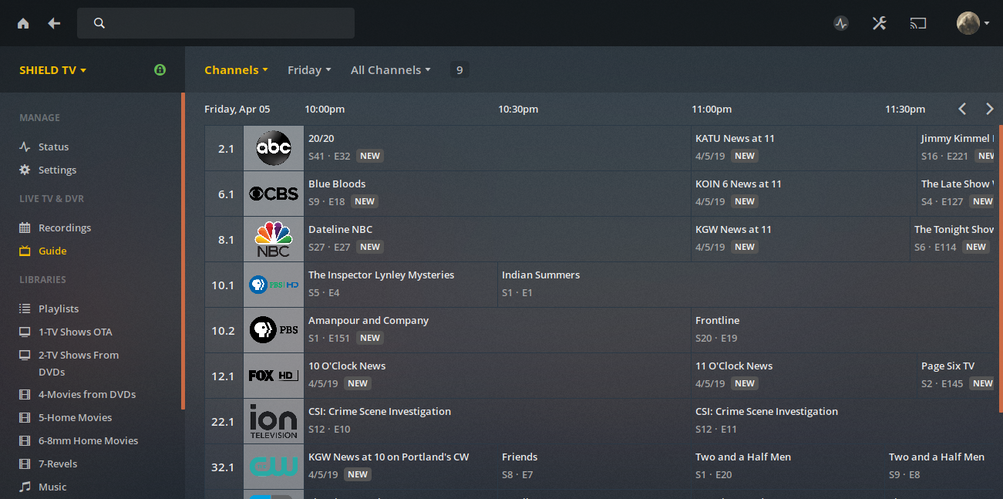1003x499 pixels.
Task: Open the Amanpour and Company listing
Action: point(497,330)
